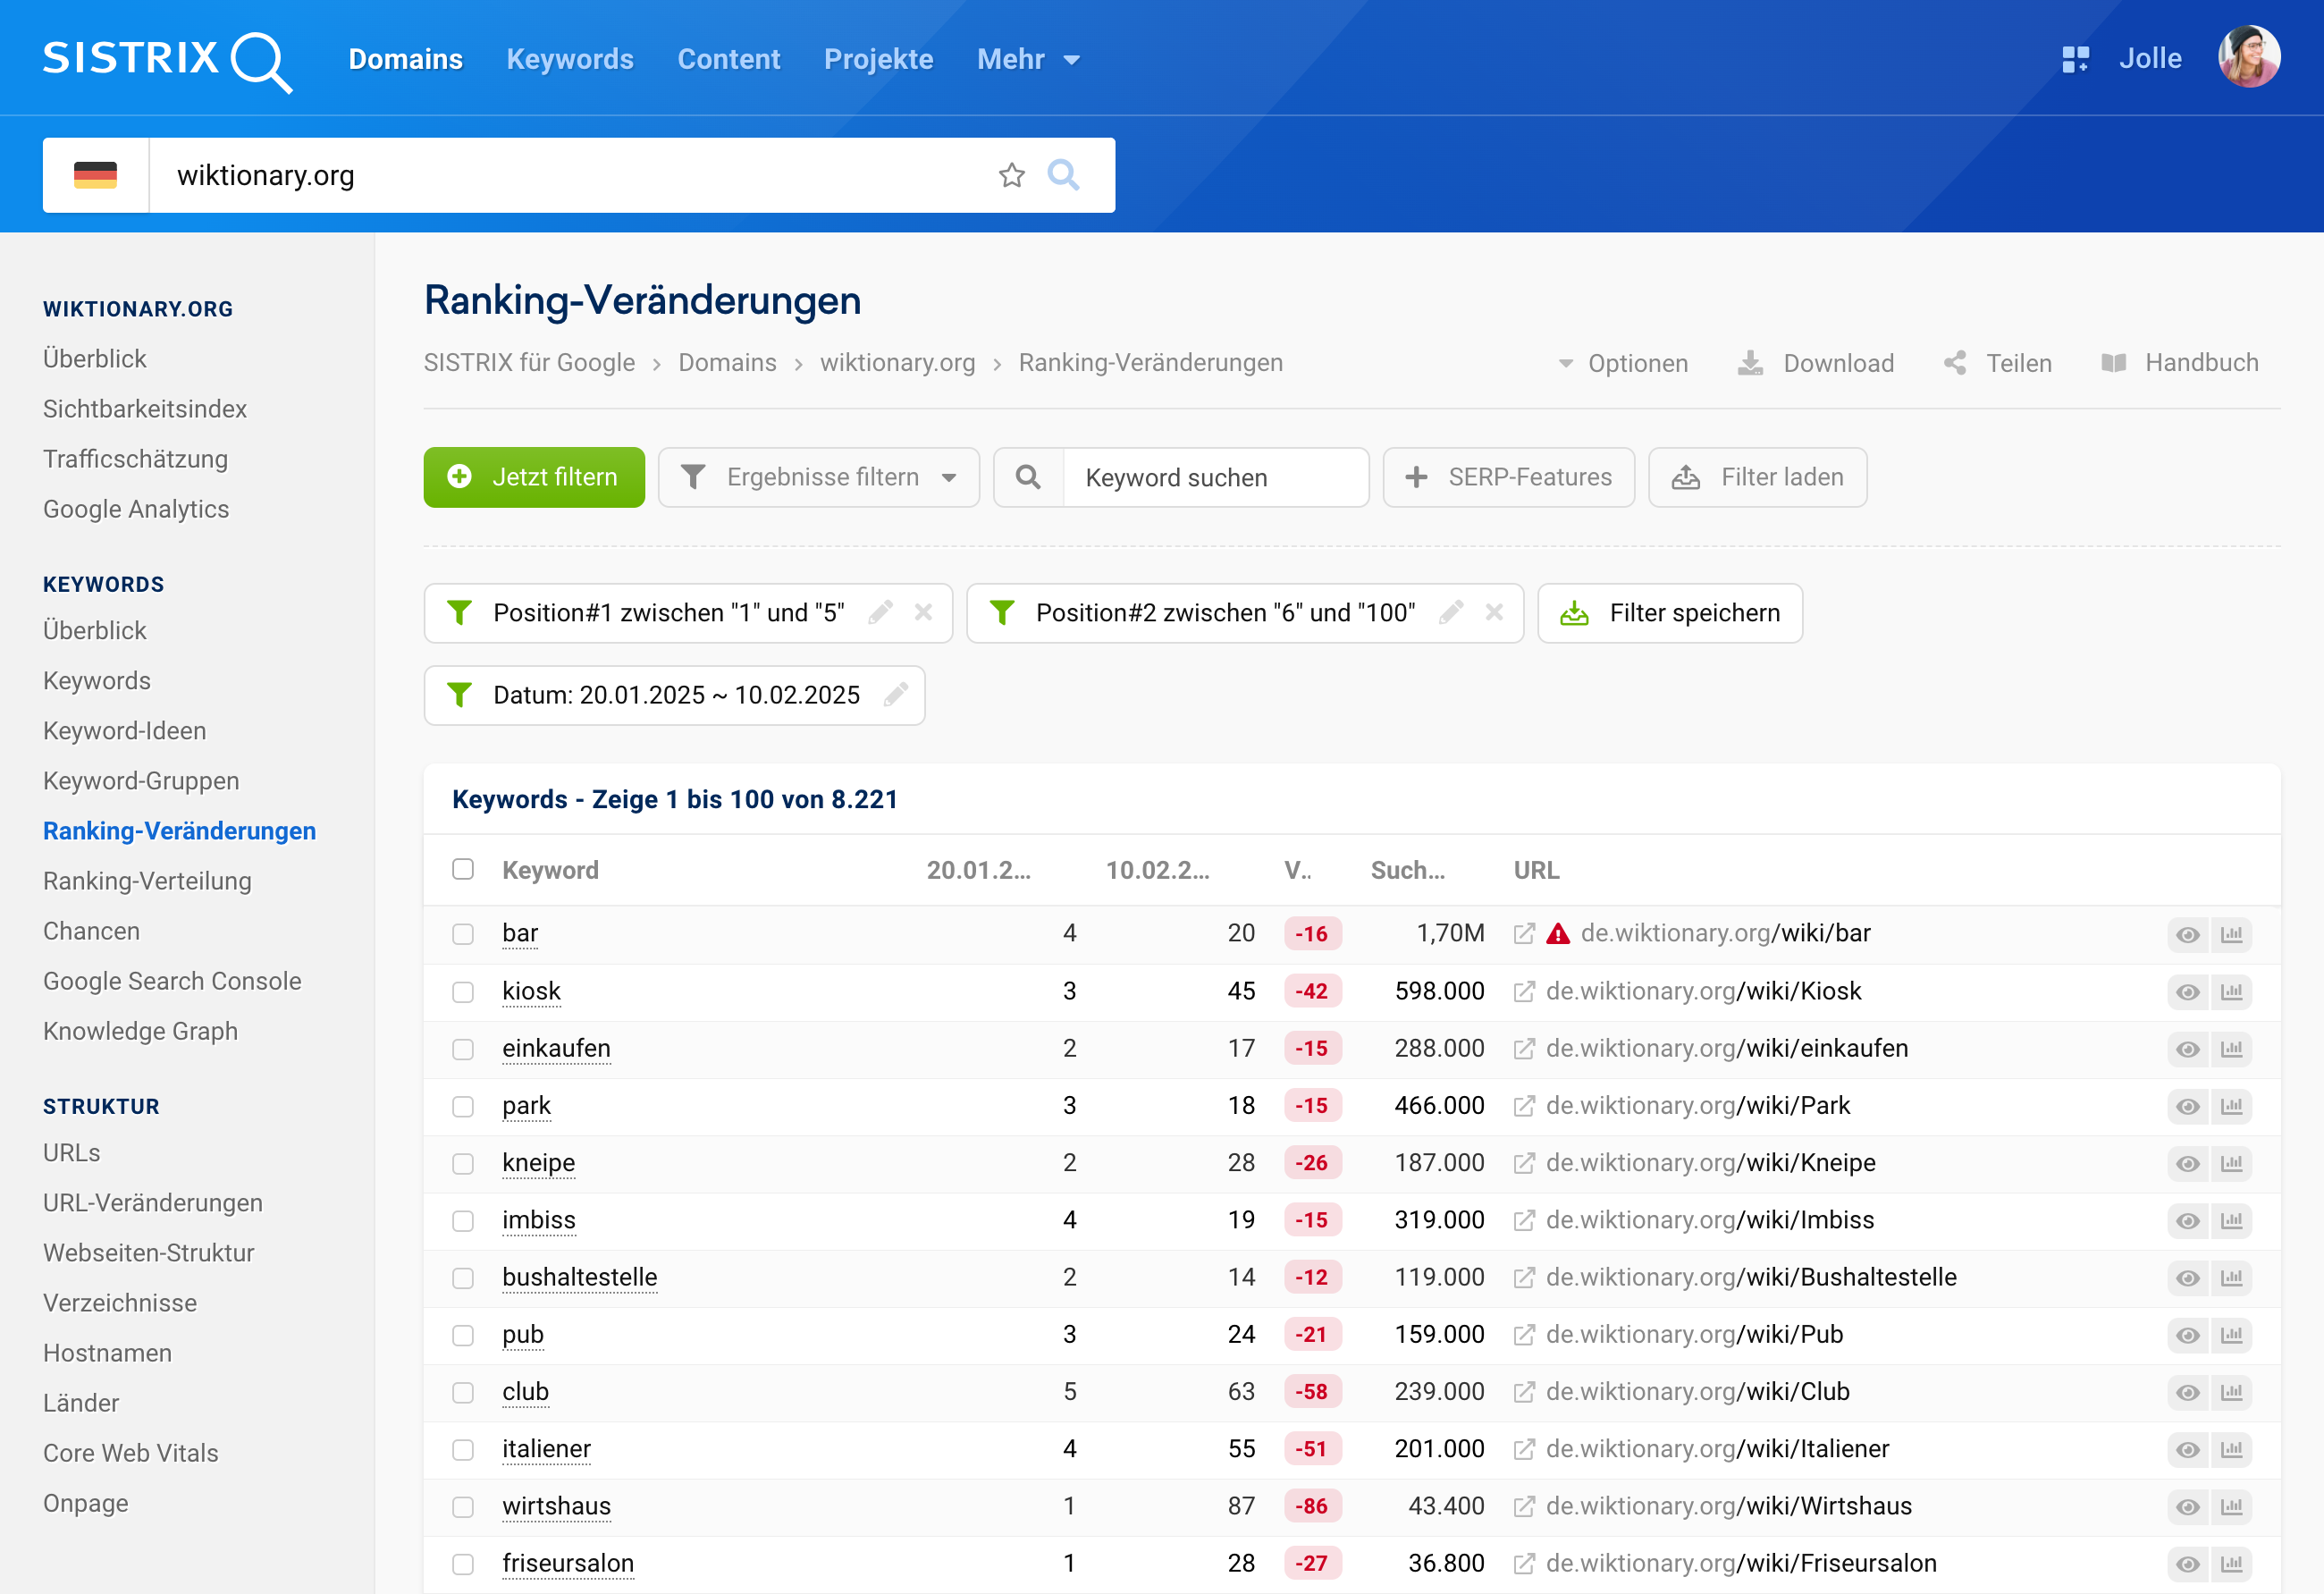Select the checkbox next to wirtshaus

tap(462, 1506)
